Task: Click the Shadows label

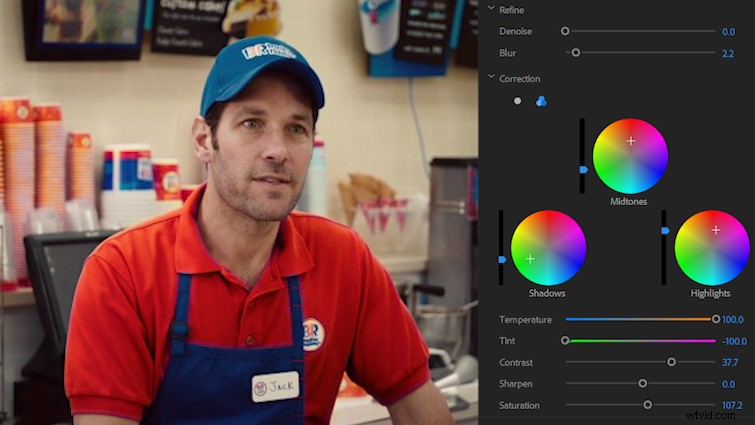Action: tap(547, 293)
